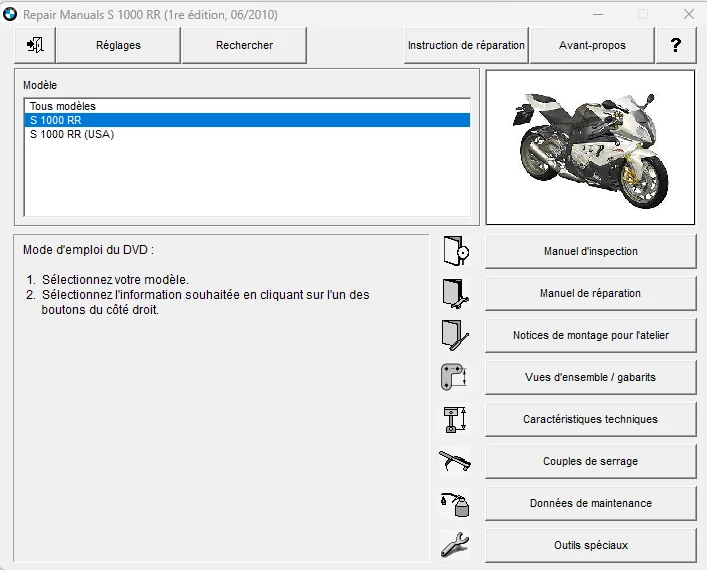Open the Avant-propos foreword
Viewport: 707px width, 570px height.
[x=592, y=45]
